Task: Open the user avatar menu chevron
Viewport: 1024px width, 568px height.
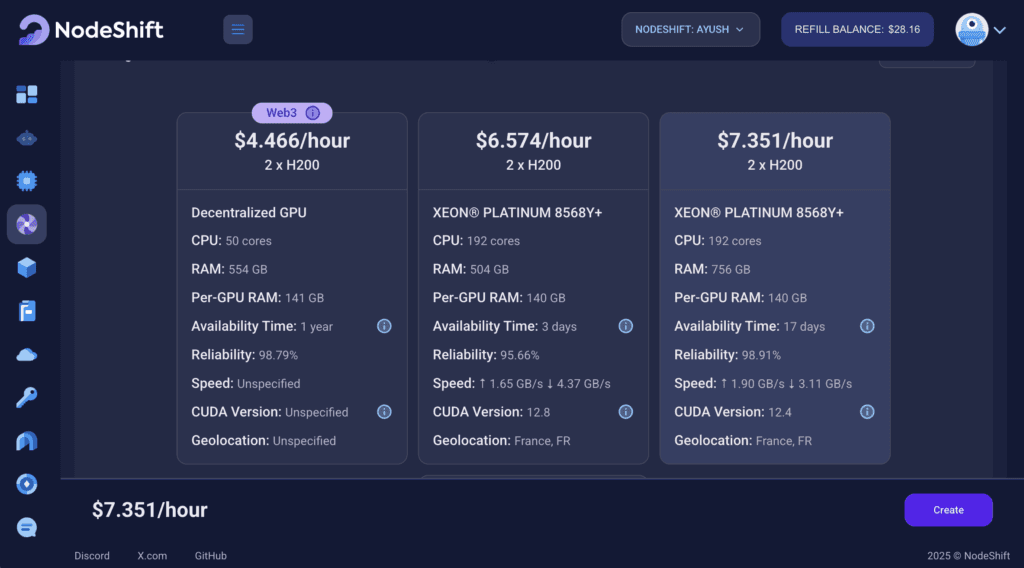Action: tap(999, 30)
